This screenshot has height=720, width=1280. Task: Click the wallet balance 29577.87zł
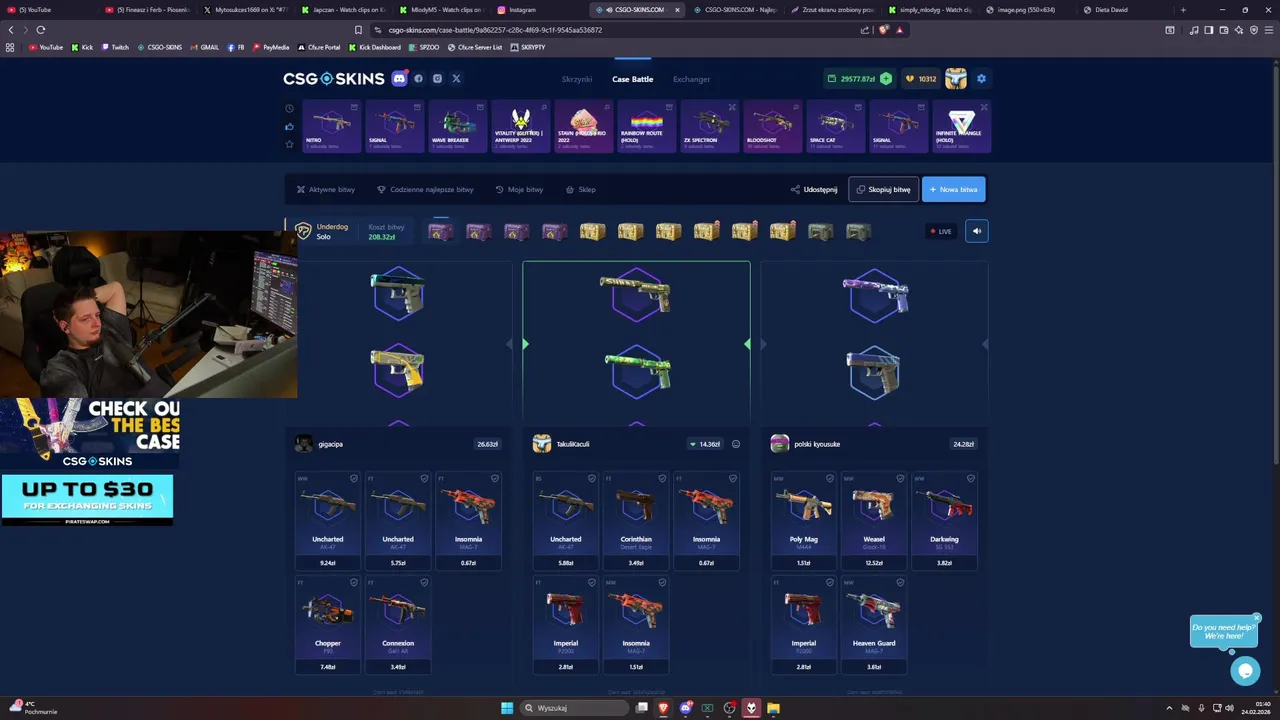pyautogui.click(x=851, y=78)
